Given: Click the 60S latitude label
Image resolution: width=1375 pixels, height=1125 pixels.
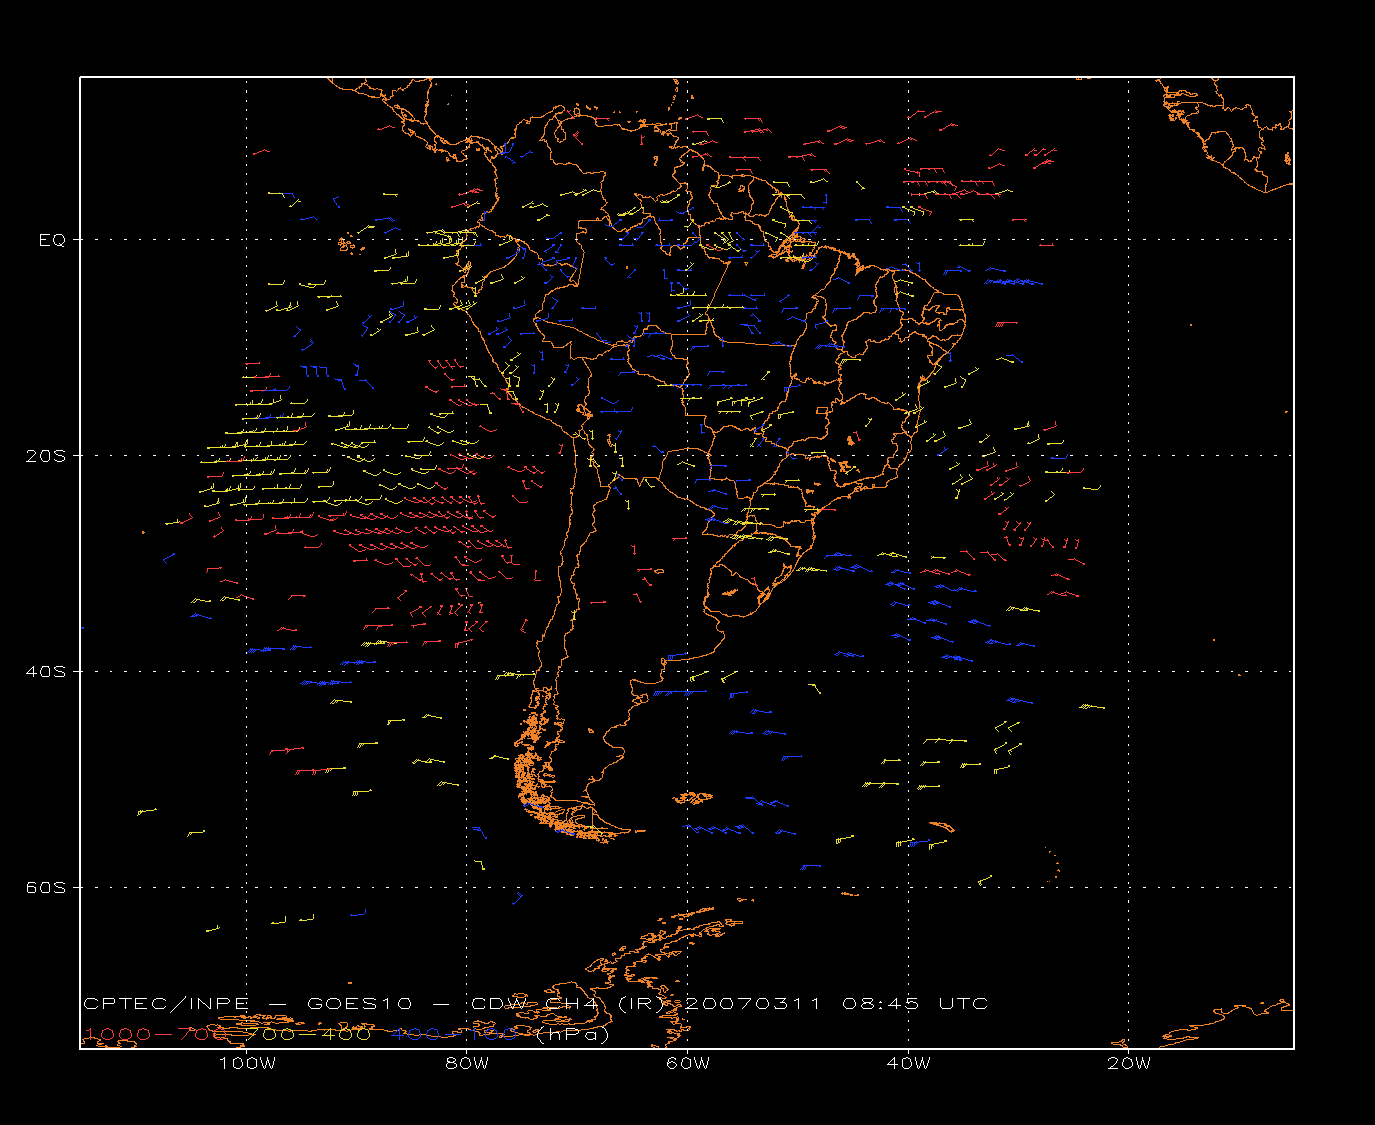Looking at the screenshot, I should (45, 888).
